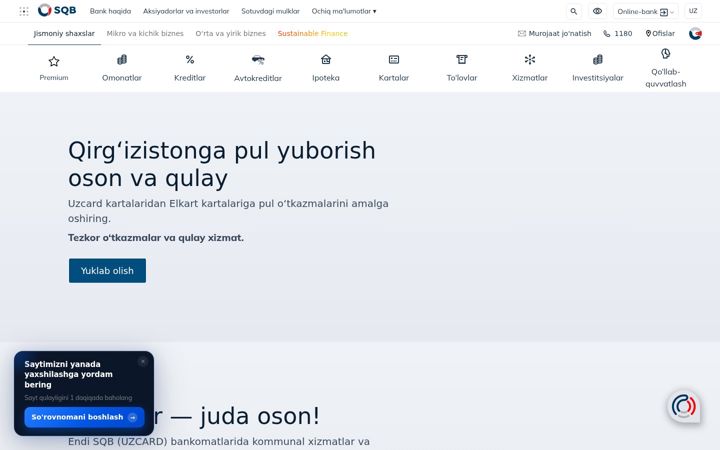Open the UZ language selector

pos(693,11)
